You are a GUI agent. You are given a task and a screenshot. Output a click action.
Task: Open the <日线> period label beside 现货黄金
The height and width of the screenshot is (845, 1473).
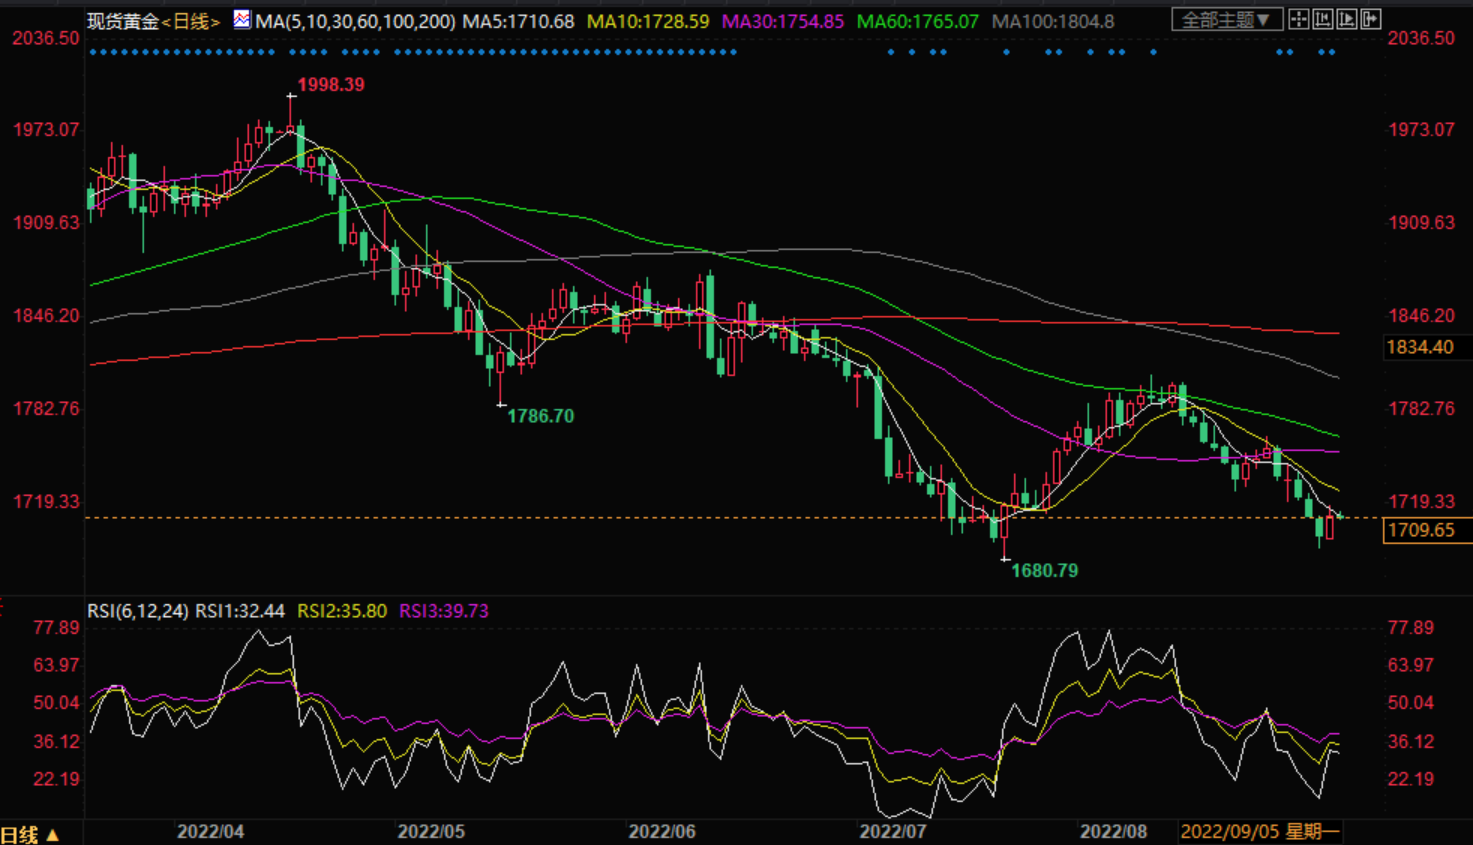[190, 21]
